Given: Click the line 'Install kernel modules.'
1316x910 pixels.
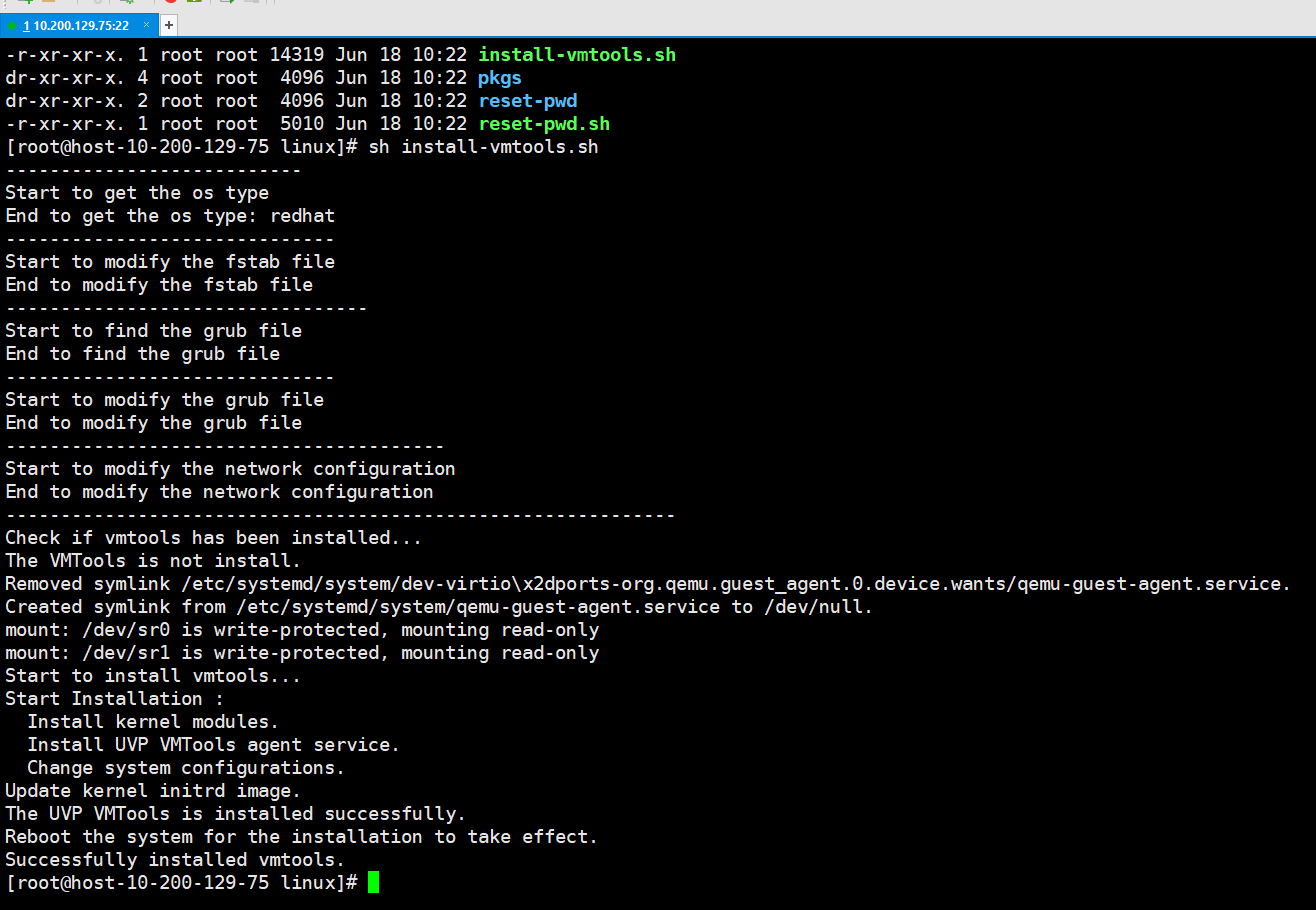Looking at the screenshot, I should click(x=153, y=722).
